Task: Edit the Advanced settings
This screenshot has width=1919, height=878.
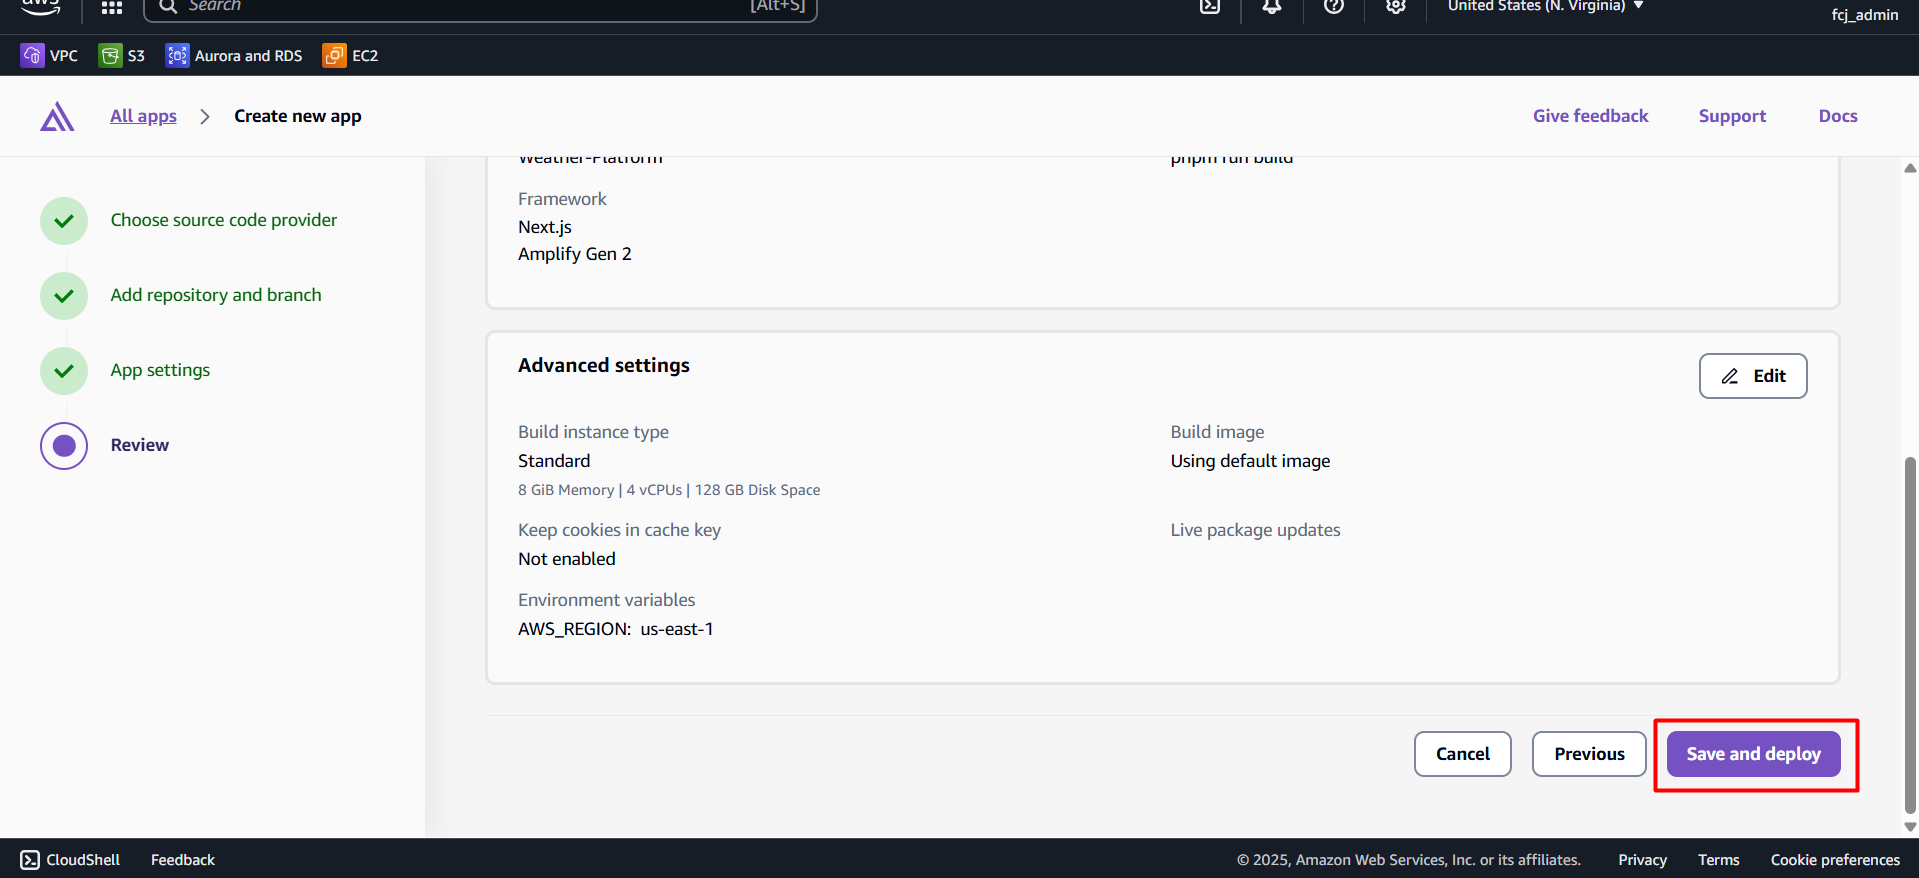Action: 1752,376
